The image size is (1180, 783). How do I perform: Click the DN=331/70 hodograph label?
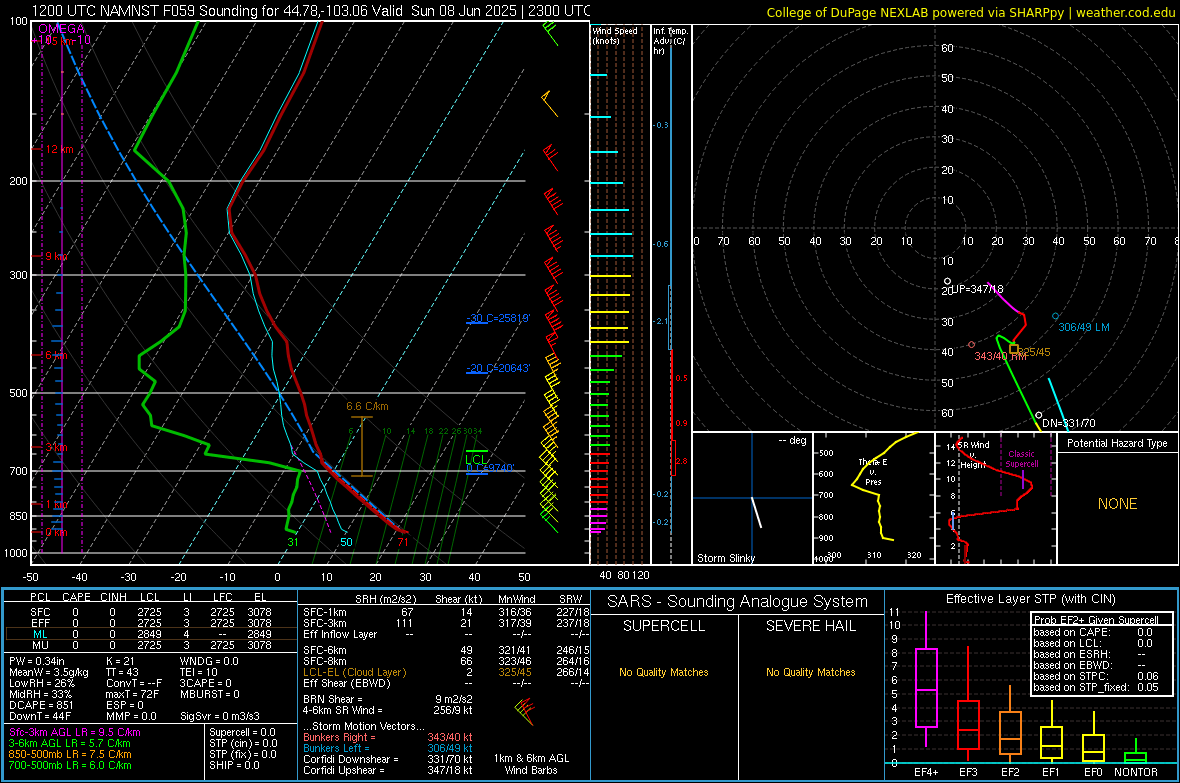(1069, 423)
